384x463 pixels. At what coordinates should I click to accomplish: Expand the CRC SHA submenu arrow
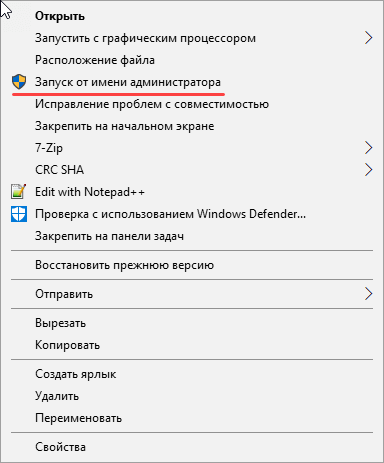coord(368,169)
